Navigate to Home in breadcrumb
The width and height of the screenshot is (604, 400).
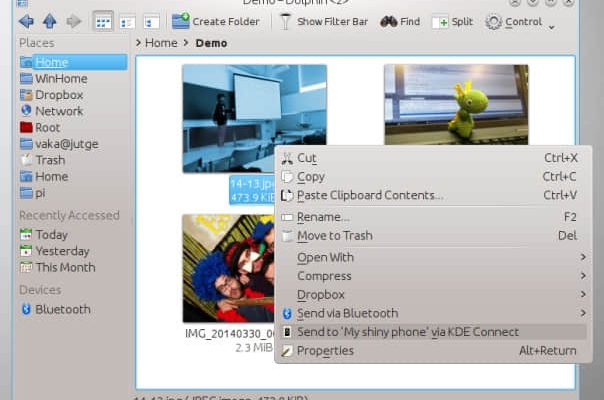pos(161,43)
